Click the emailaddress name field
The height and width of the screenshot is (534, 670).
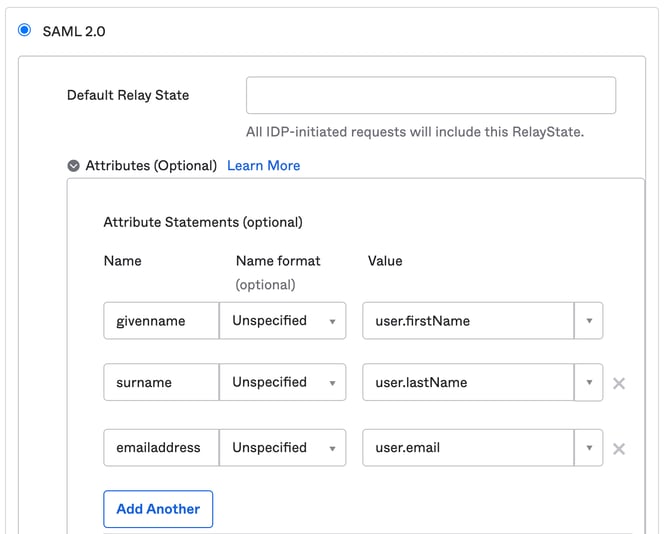[160, 448]
